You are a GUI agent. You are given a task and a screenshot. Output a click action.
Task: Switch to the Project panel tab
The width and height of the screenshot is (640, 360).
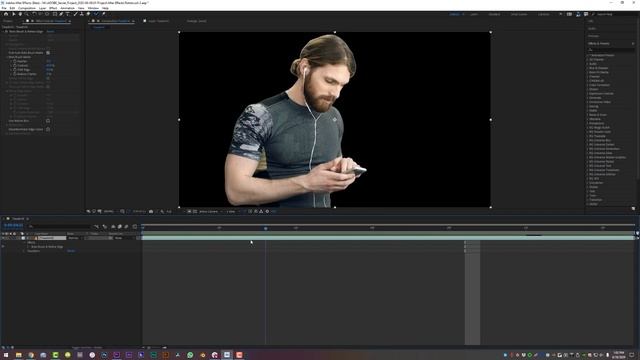tap(8, 21)
